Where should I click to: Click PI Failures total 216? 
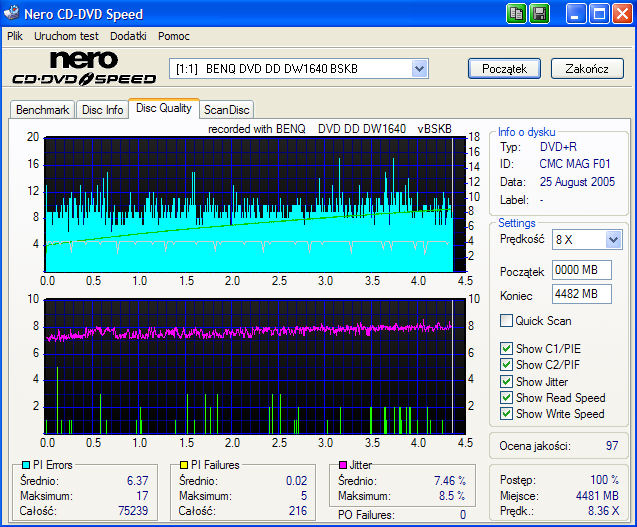(298, 510)
